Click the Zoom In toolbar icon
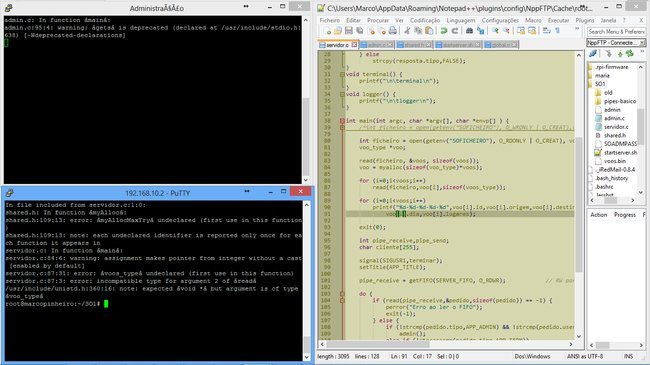The height and width of the screenshot is (365, 650). tap(495, 31)
